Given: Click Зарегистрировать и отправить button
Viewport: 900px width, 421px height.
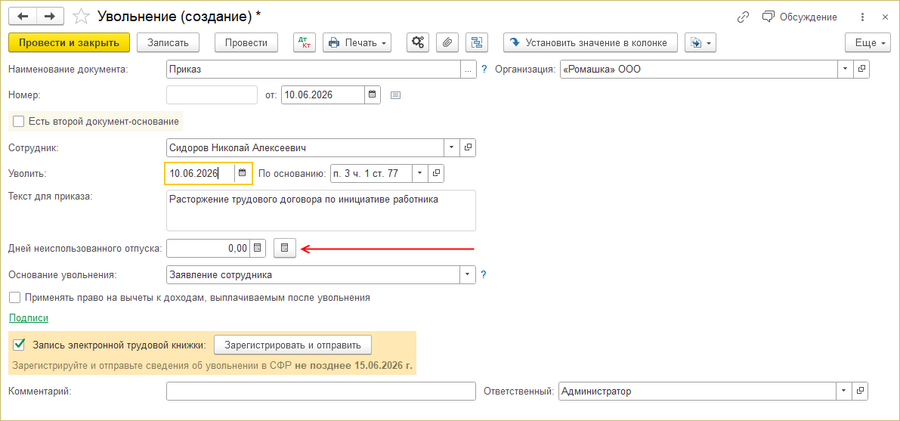Looking at the screenshot, I should click(x=293, y=345).
